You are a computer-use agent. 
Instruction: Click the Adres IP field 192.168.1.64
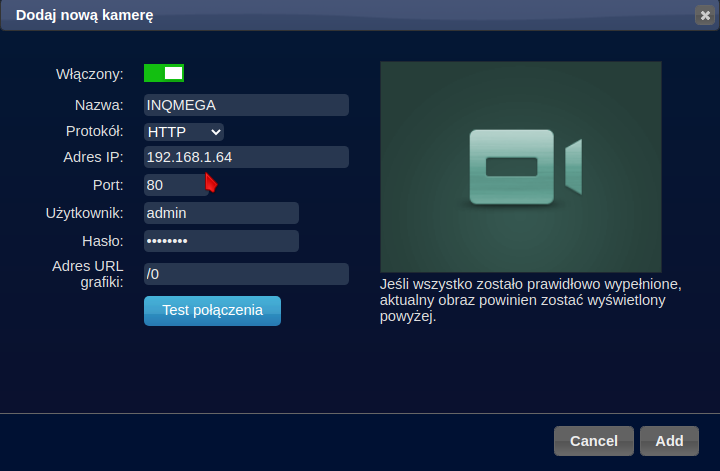(x=246, y=157)
